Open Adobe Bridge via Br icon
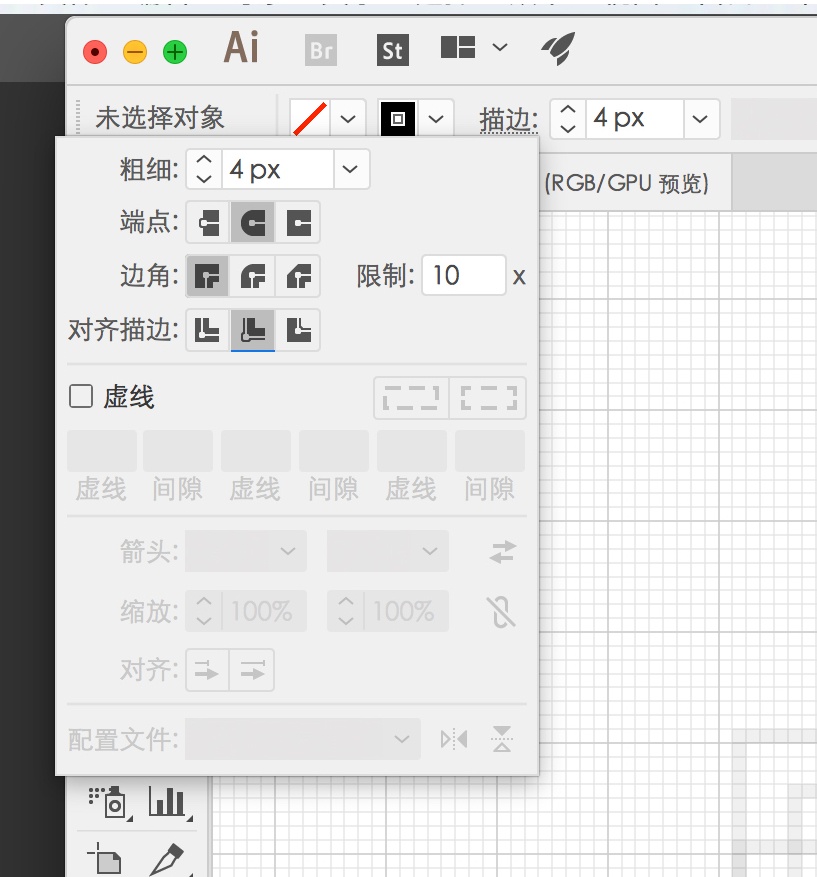817x877 pixels. point(321,50)
